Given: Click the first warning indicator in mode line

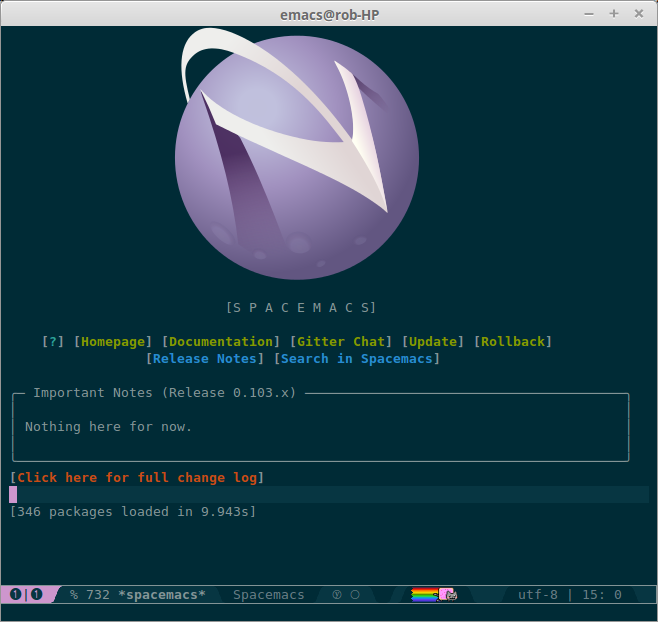Looking at the screenshot, I should (16, 594).
